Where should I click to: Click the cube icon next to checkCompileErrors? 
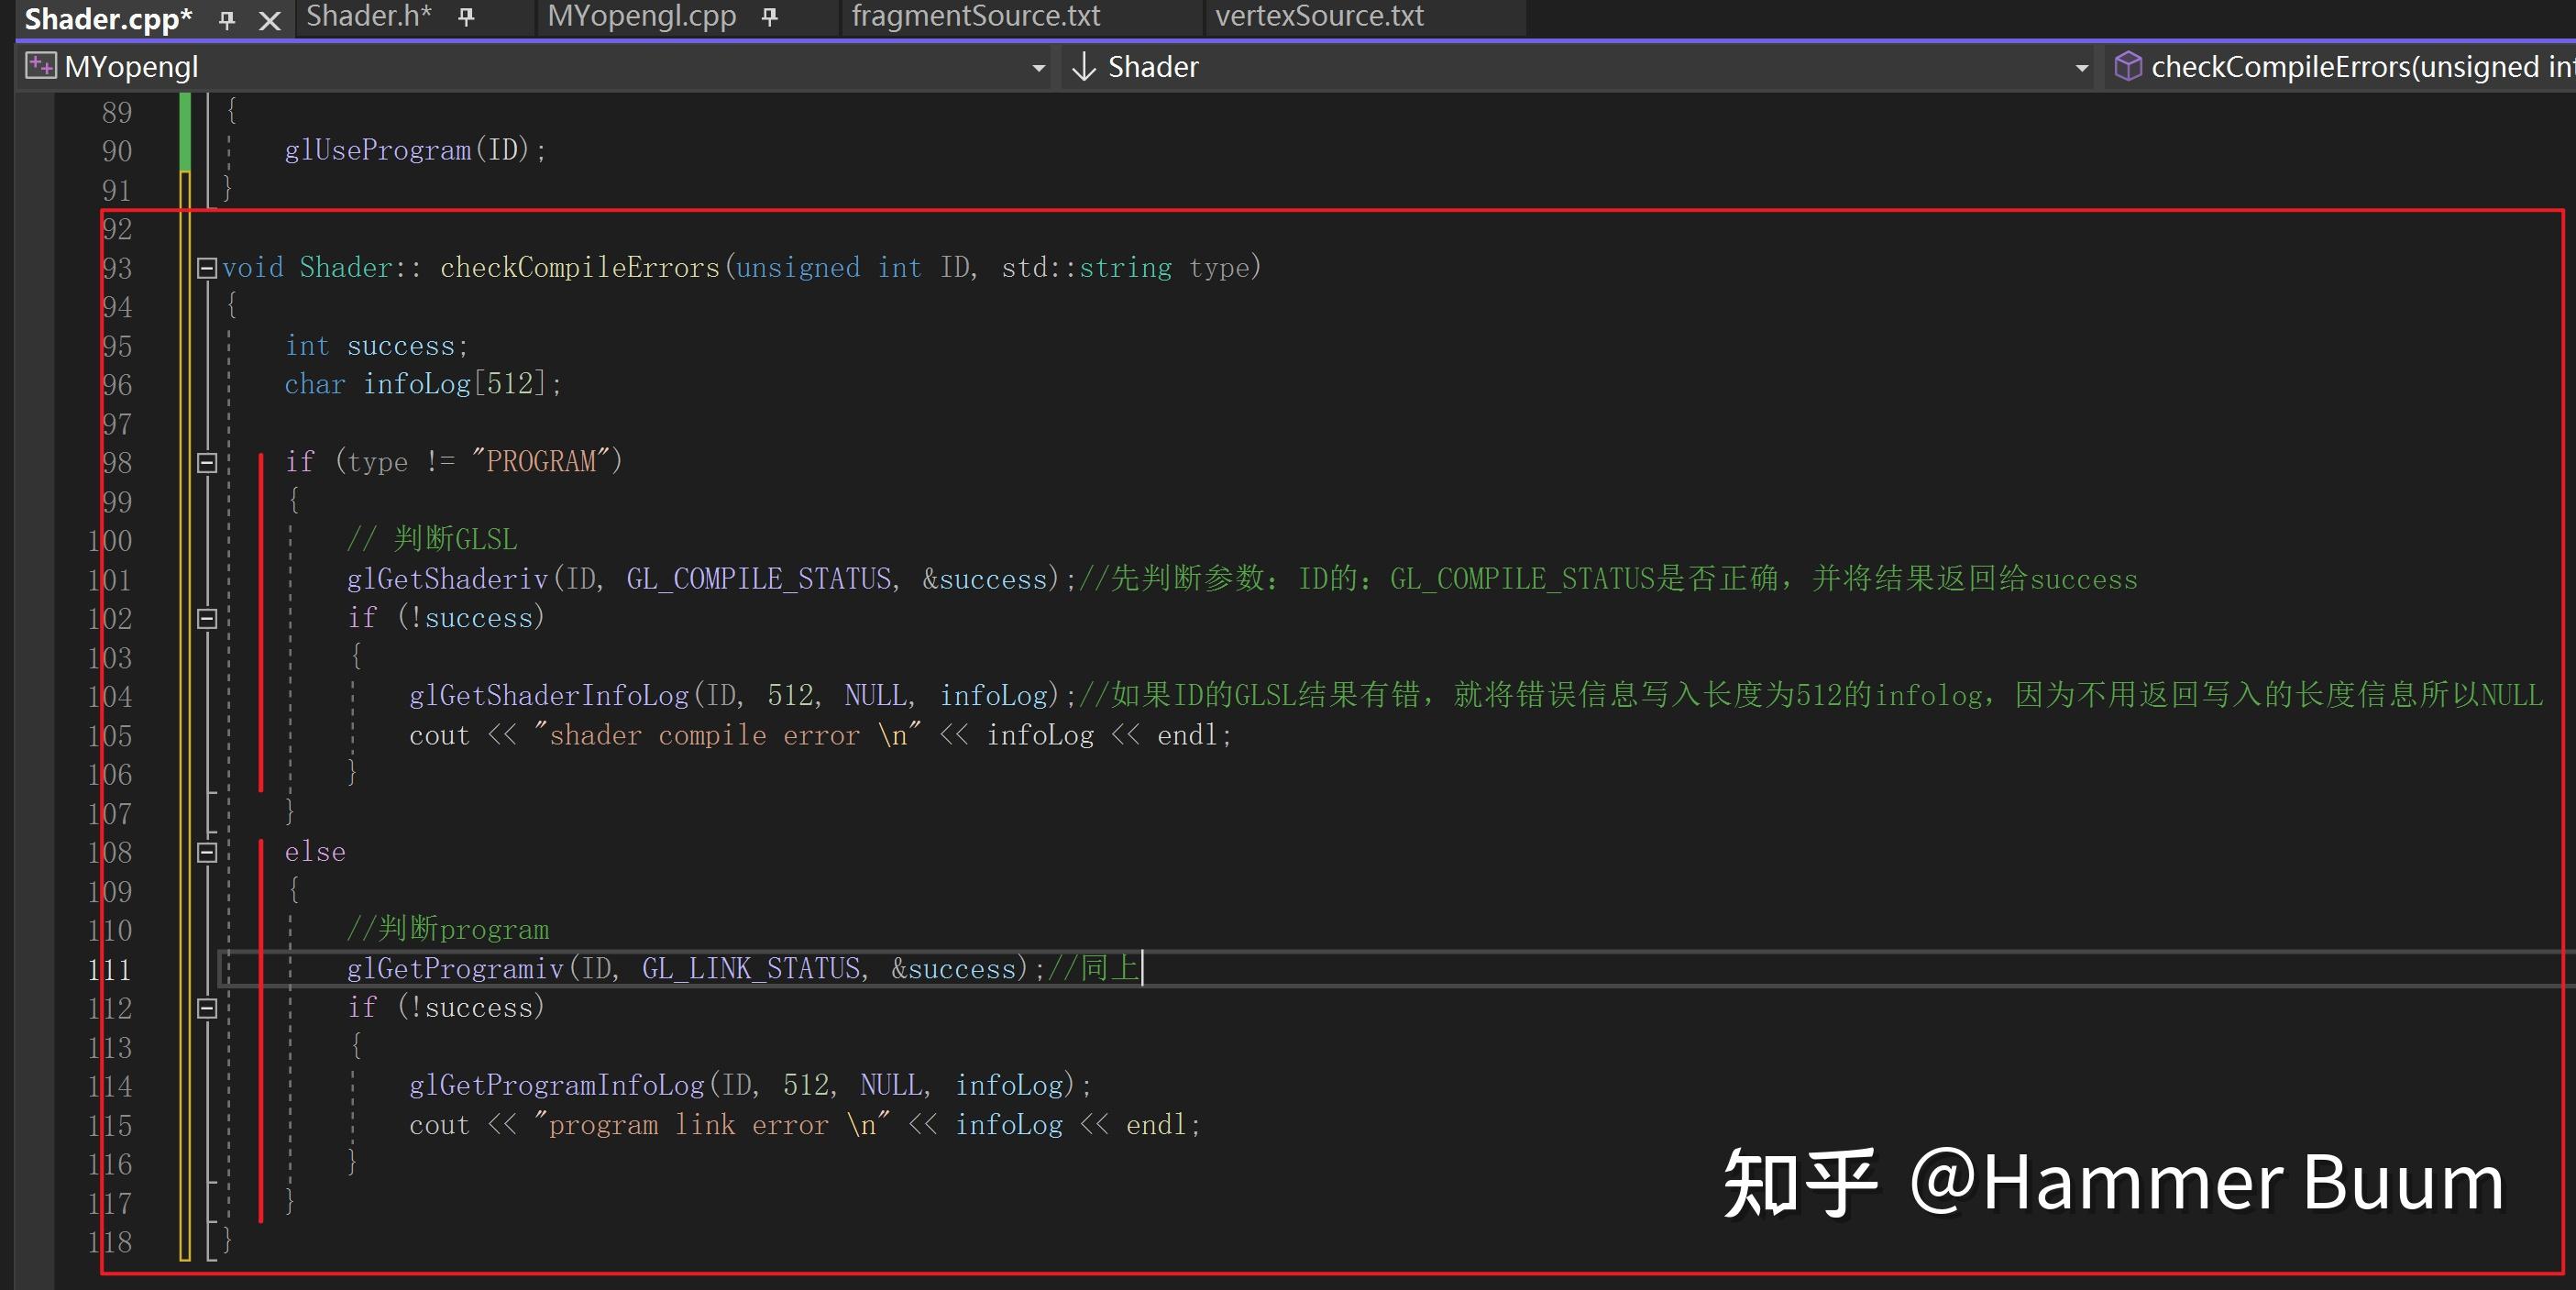coord(2129,66)
